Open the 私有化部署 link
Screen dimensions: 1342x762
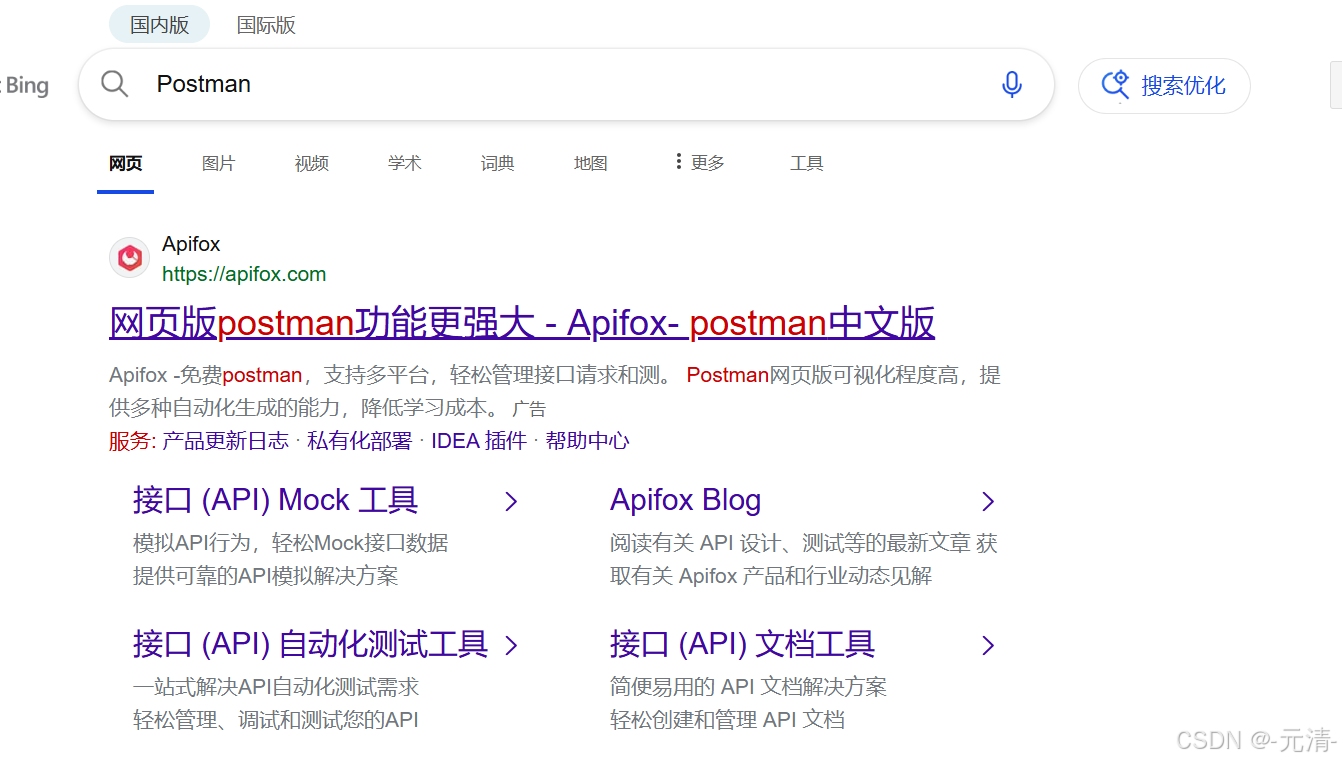359,441
